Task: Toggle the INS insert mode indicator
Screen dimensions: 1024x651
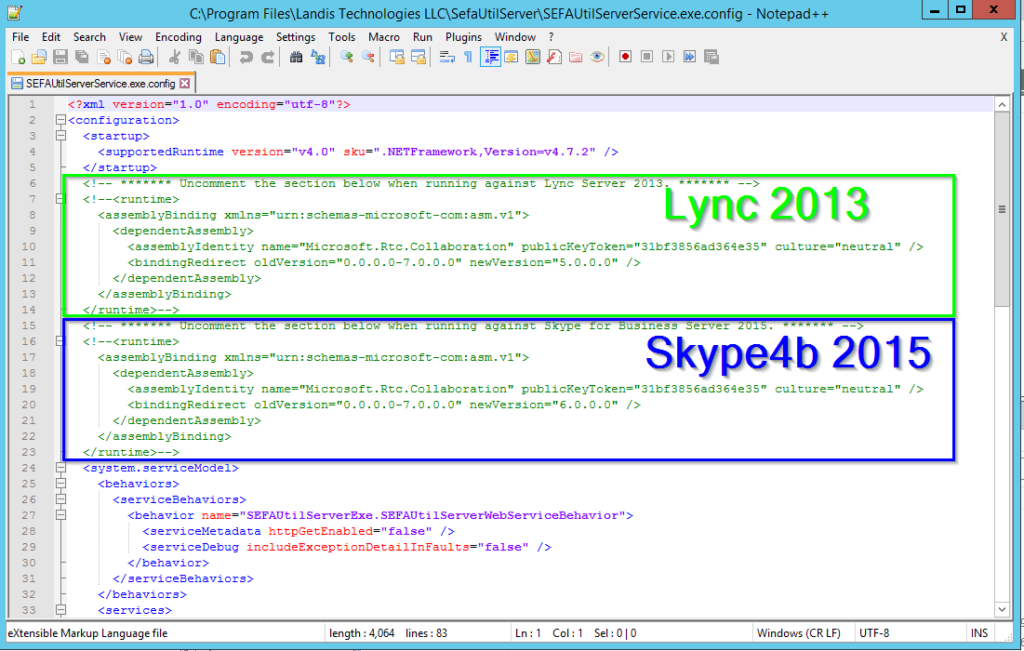Action: pos(979,633)
